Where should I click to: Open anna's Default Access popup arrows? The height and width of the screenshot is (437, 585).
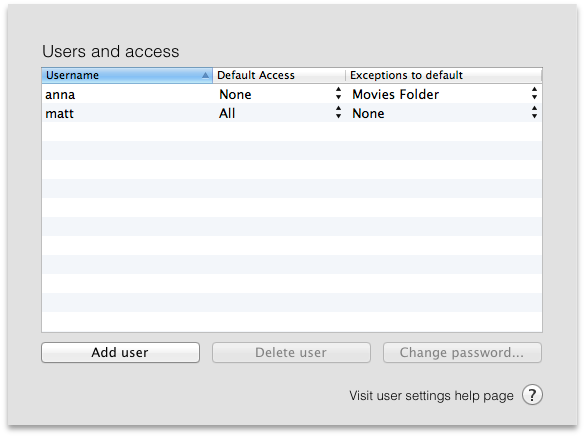click(x=338, y=93)
